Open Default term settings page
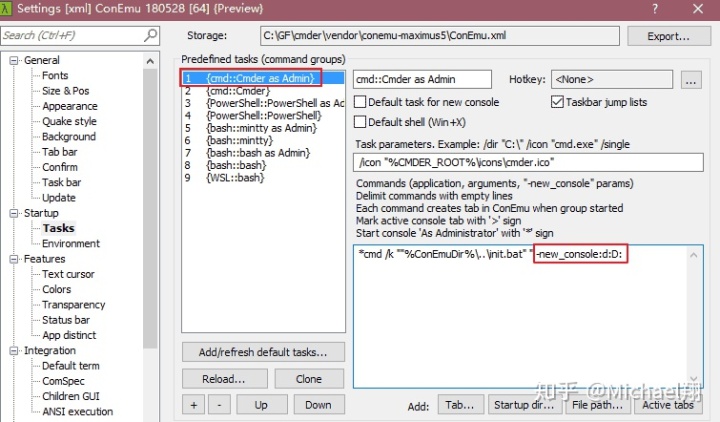 [71, 366]
